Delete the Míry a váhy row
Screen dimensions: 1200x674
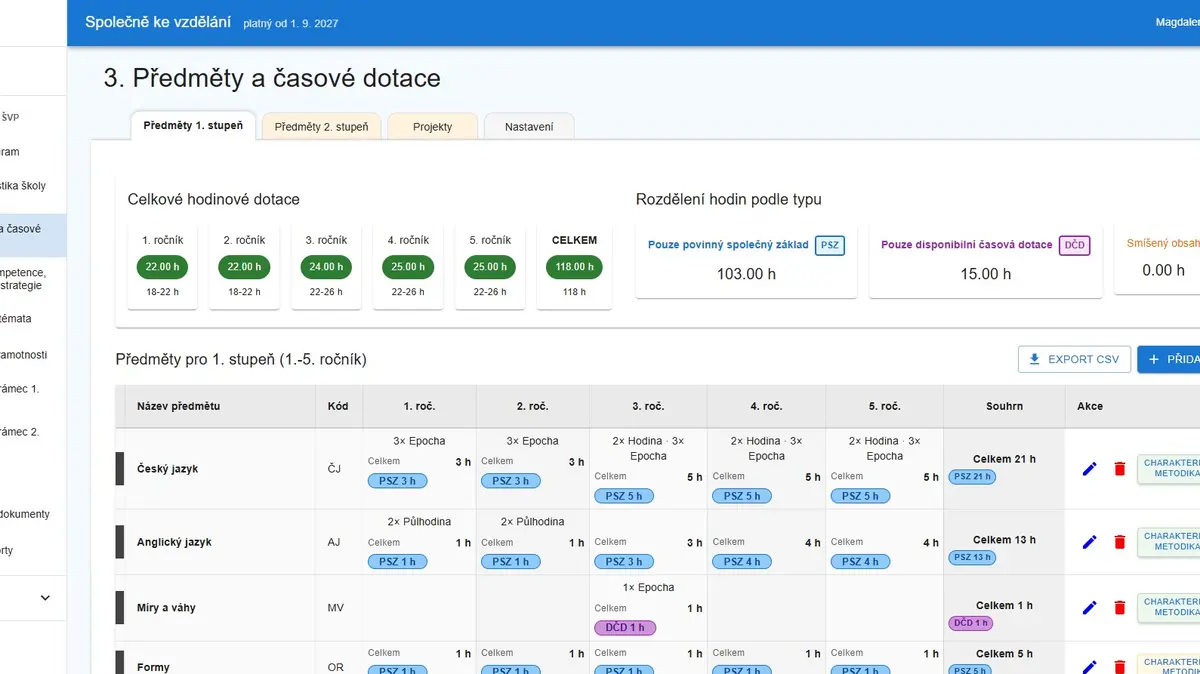pyautogui.click(x=1120, y=607)
